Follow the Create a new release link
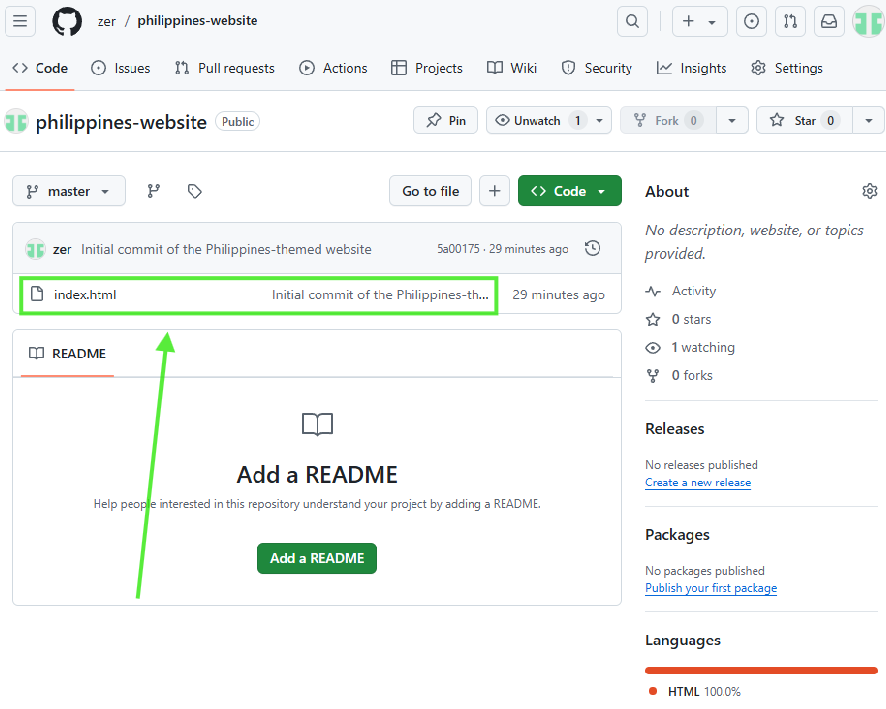The height and width of the screenshot is (709, 886). [x=698, y=483]
